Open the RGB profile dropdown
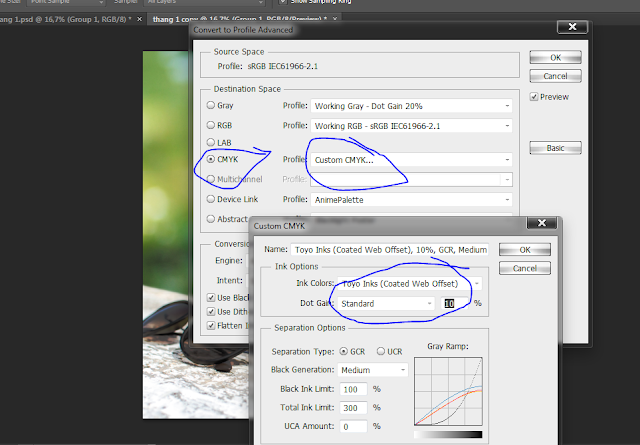640x445 pixels. click(411, 126)
